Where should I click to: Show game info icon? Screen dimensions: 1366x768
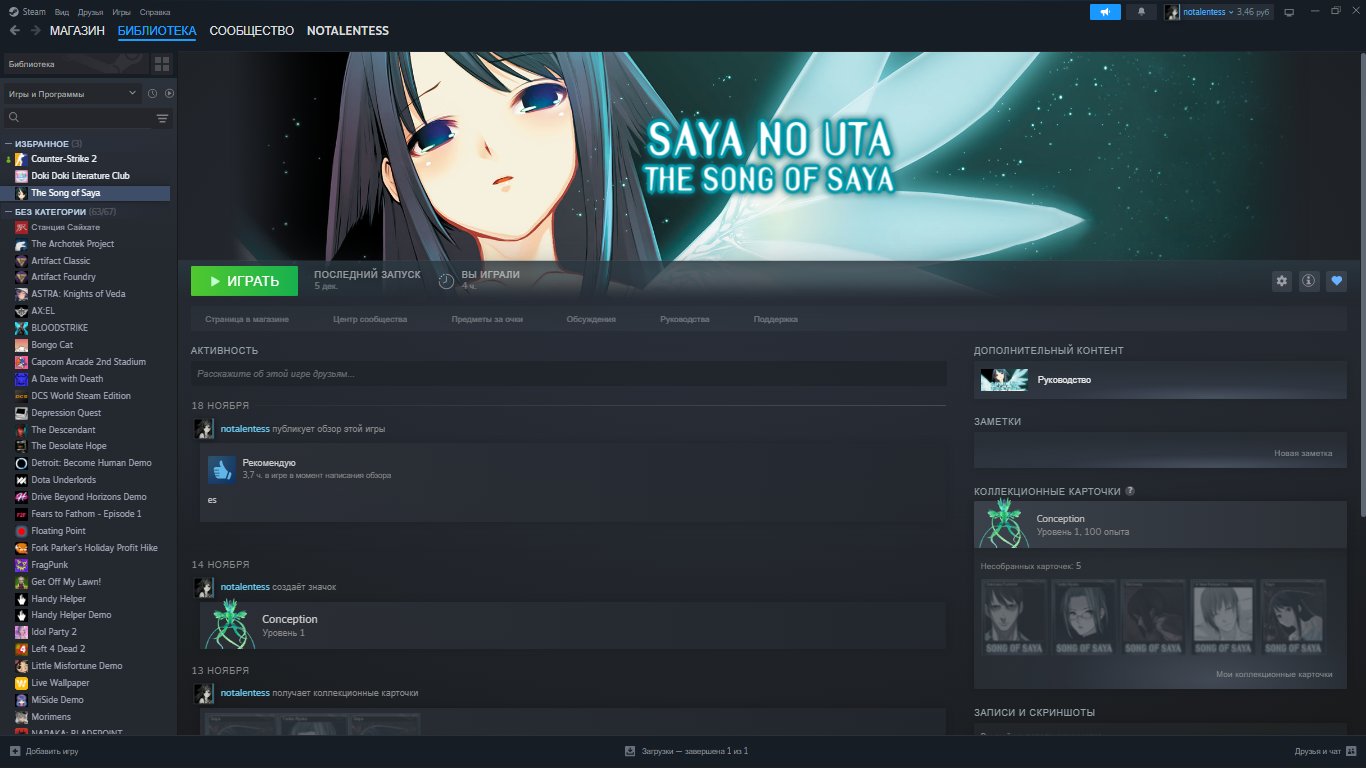[x=1308, y=282]
